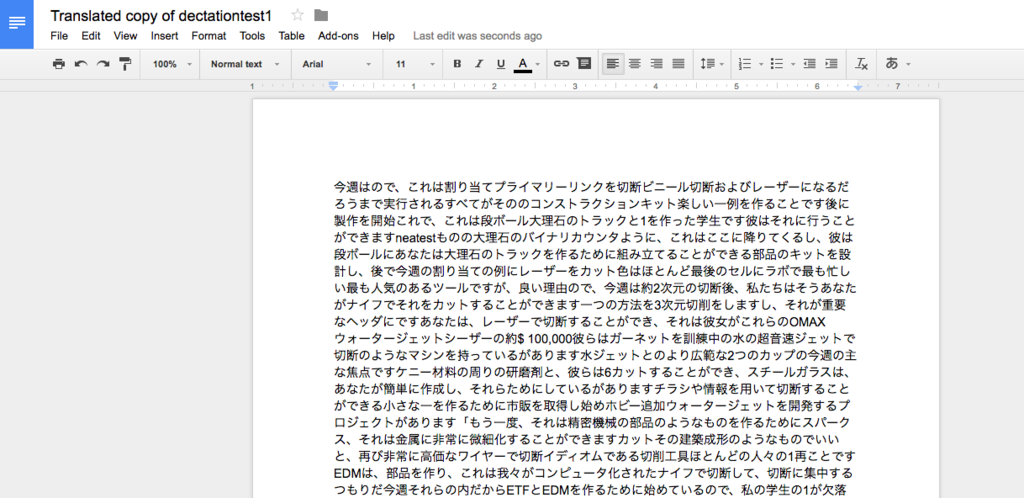
Task: Set left alignment
Action: [x=613, y=64]
